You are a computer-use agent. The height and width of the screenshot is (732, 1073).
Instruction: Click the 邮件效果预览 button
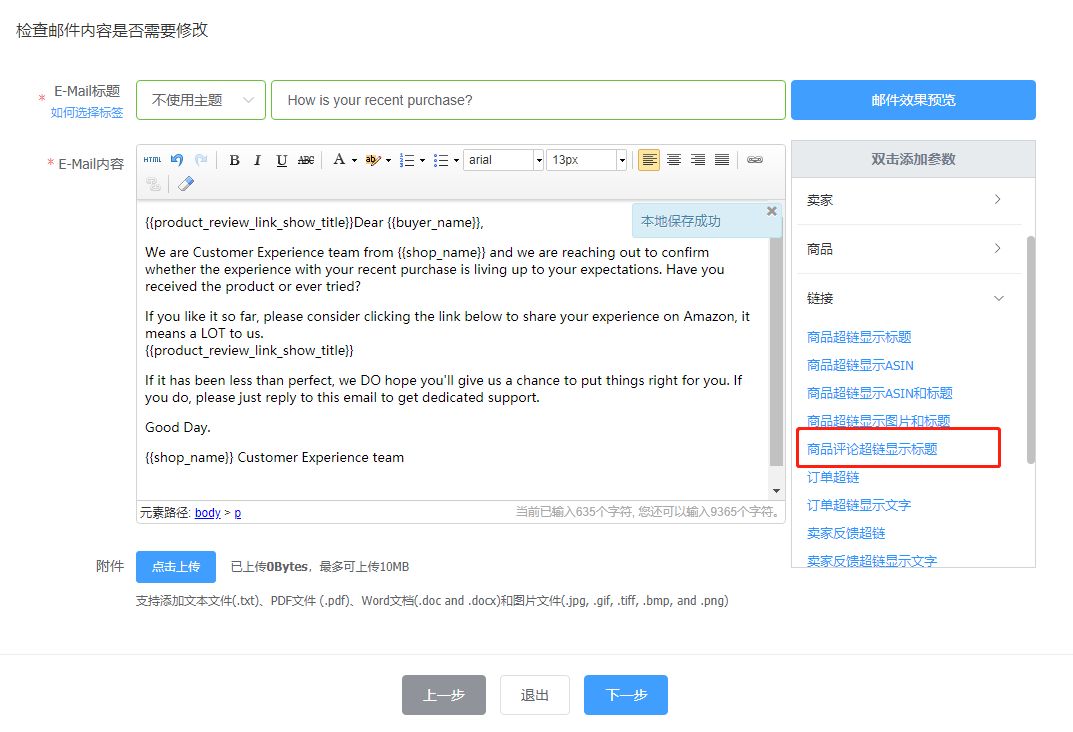click(913, 100)
